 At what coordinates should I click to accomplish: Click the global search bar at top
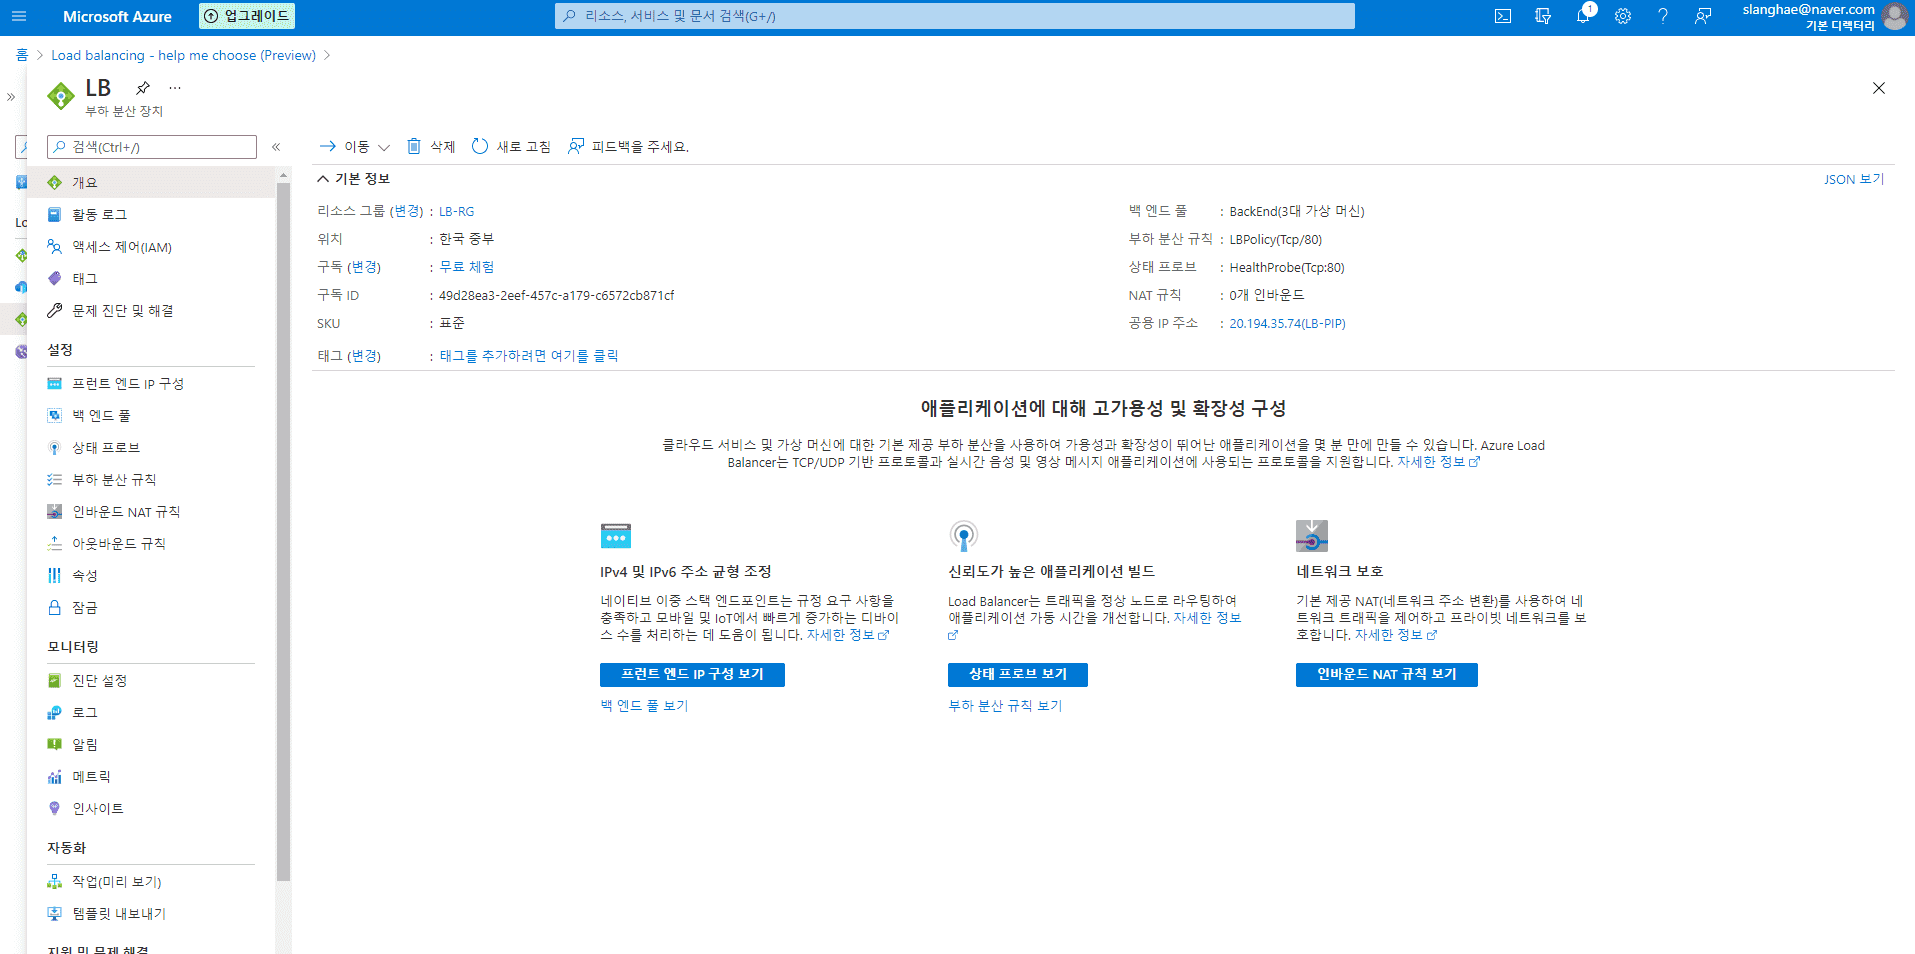(x=955, y=16)
